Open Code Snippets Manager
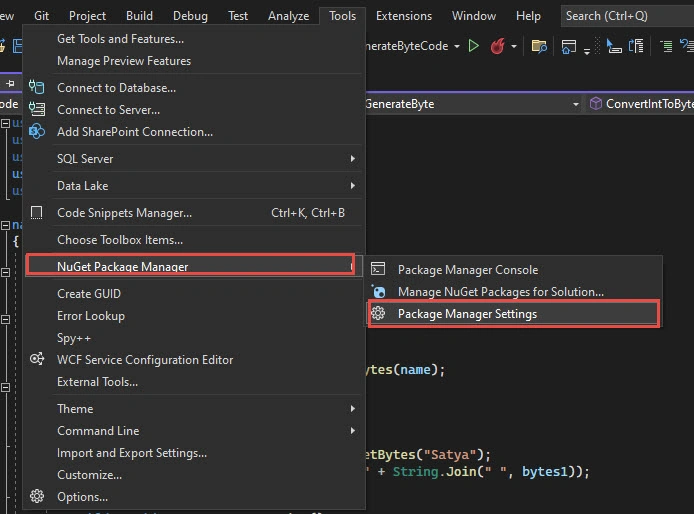Image resolution: width=694 pixels, height=514 pixels. 194,213
